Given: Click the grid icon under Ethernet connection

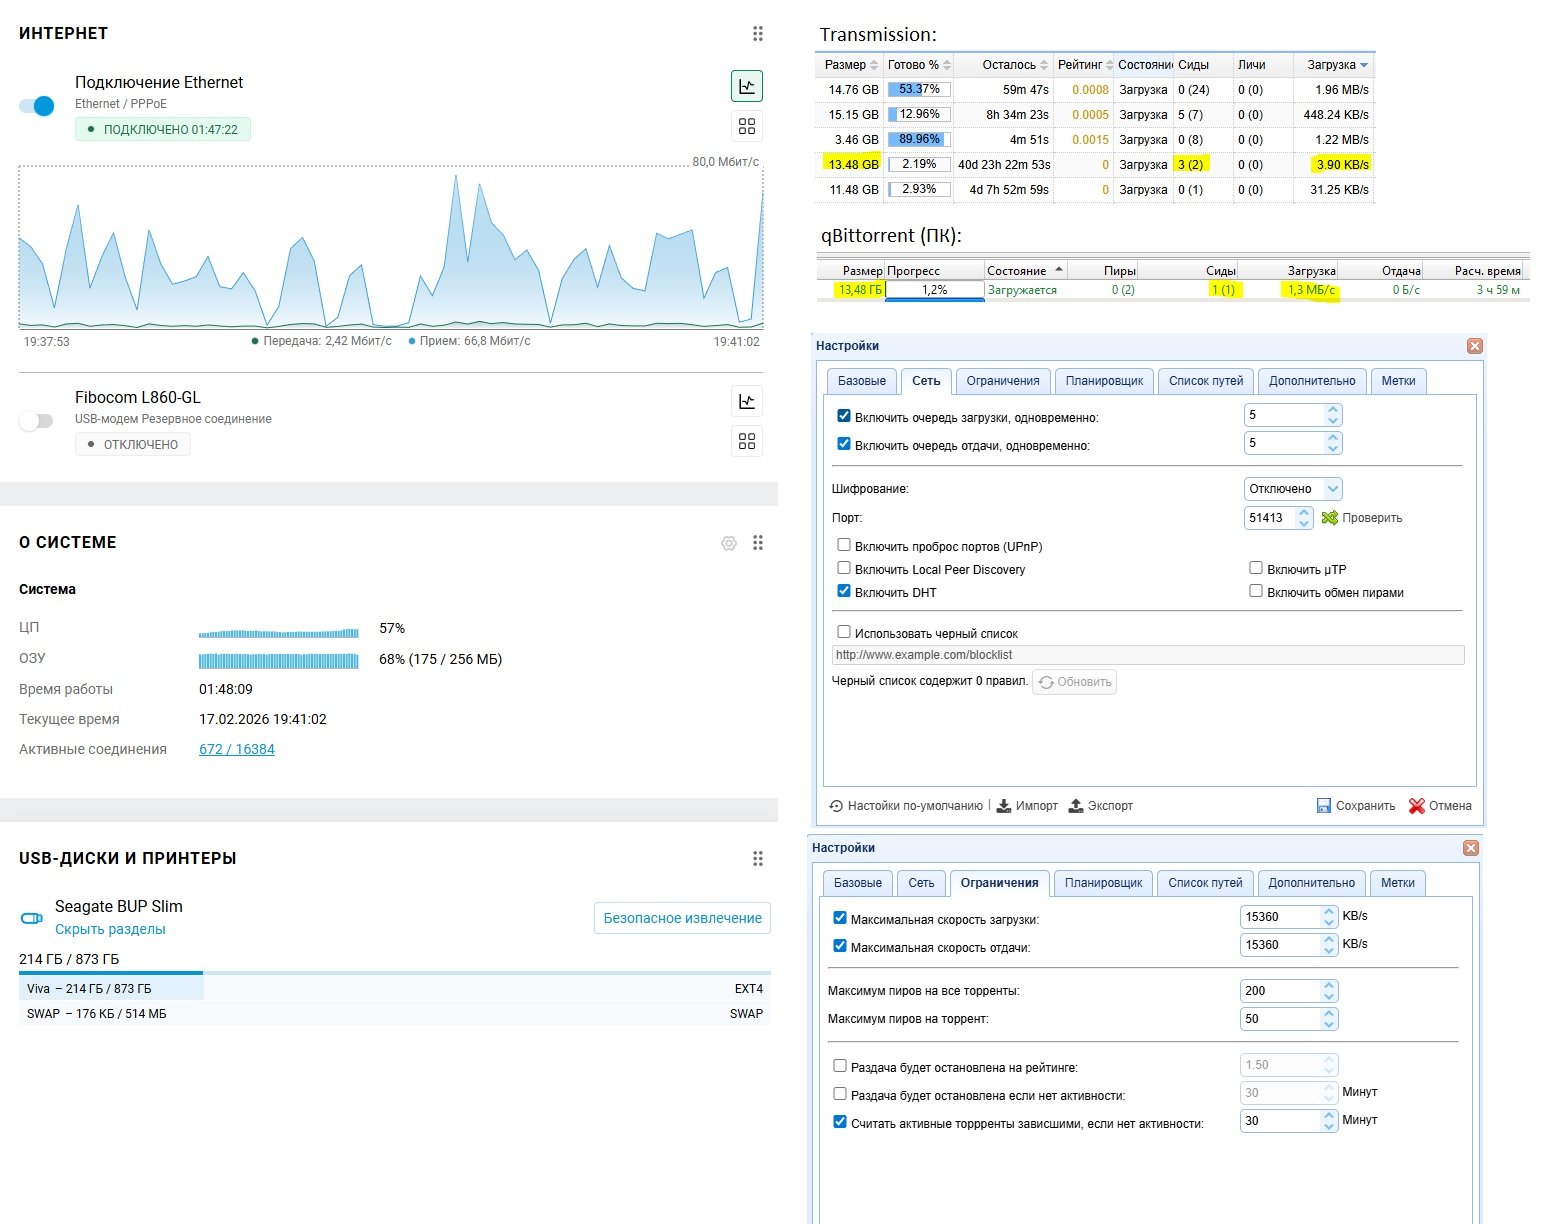Looking at the screenshot, I should [747, 126].
